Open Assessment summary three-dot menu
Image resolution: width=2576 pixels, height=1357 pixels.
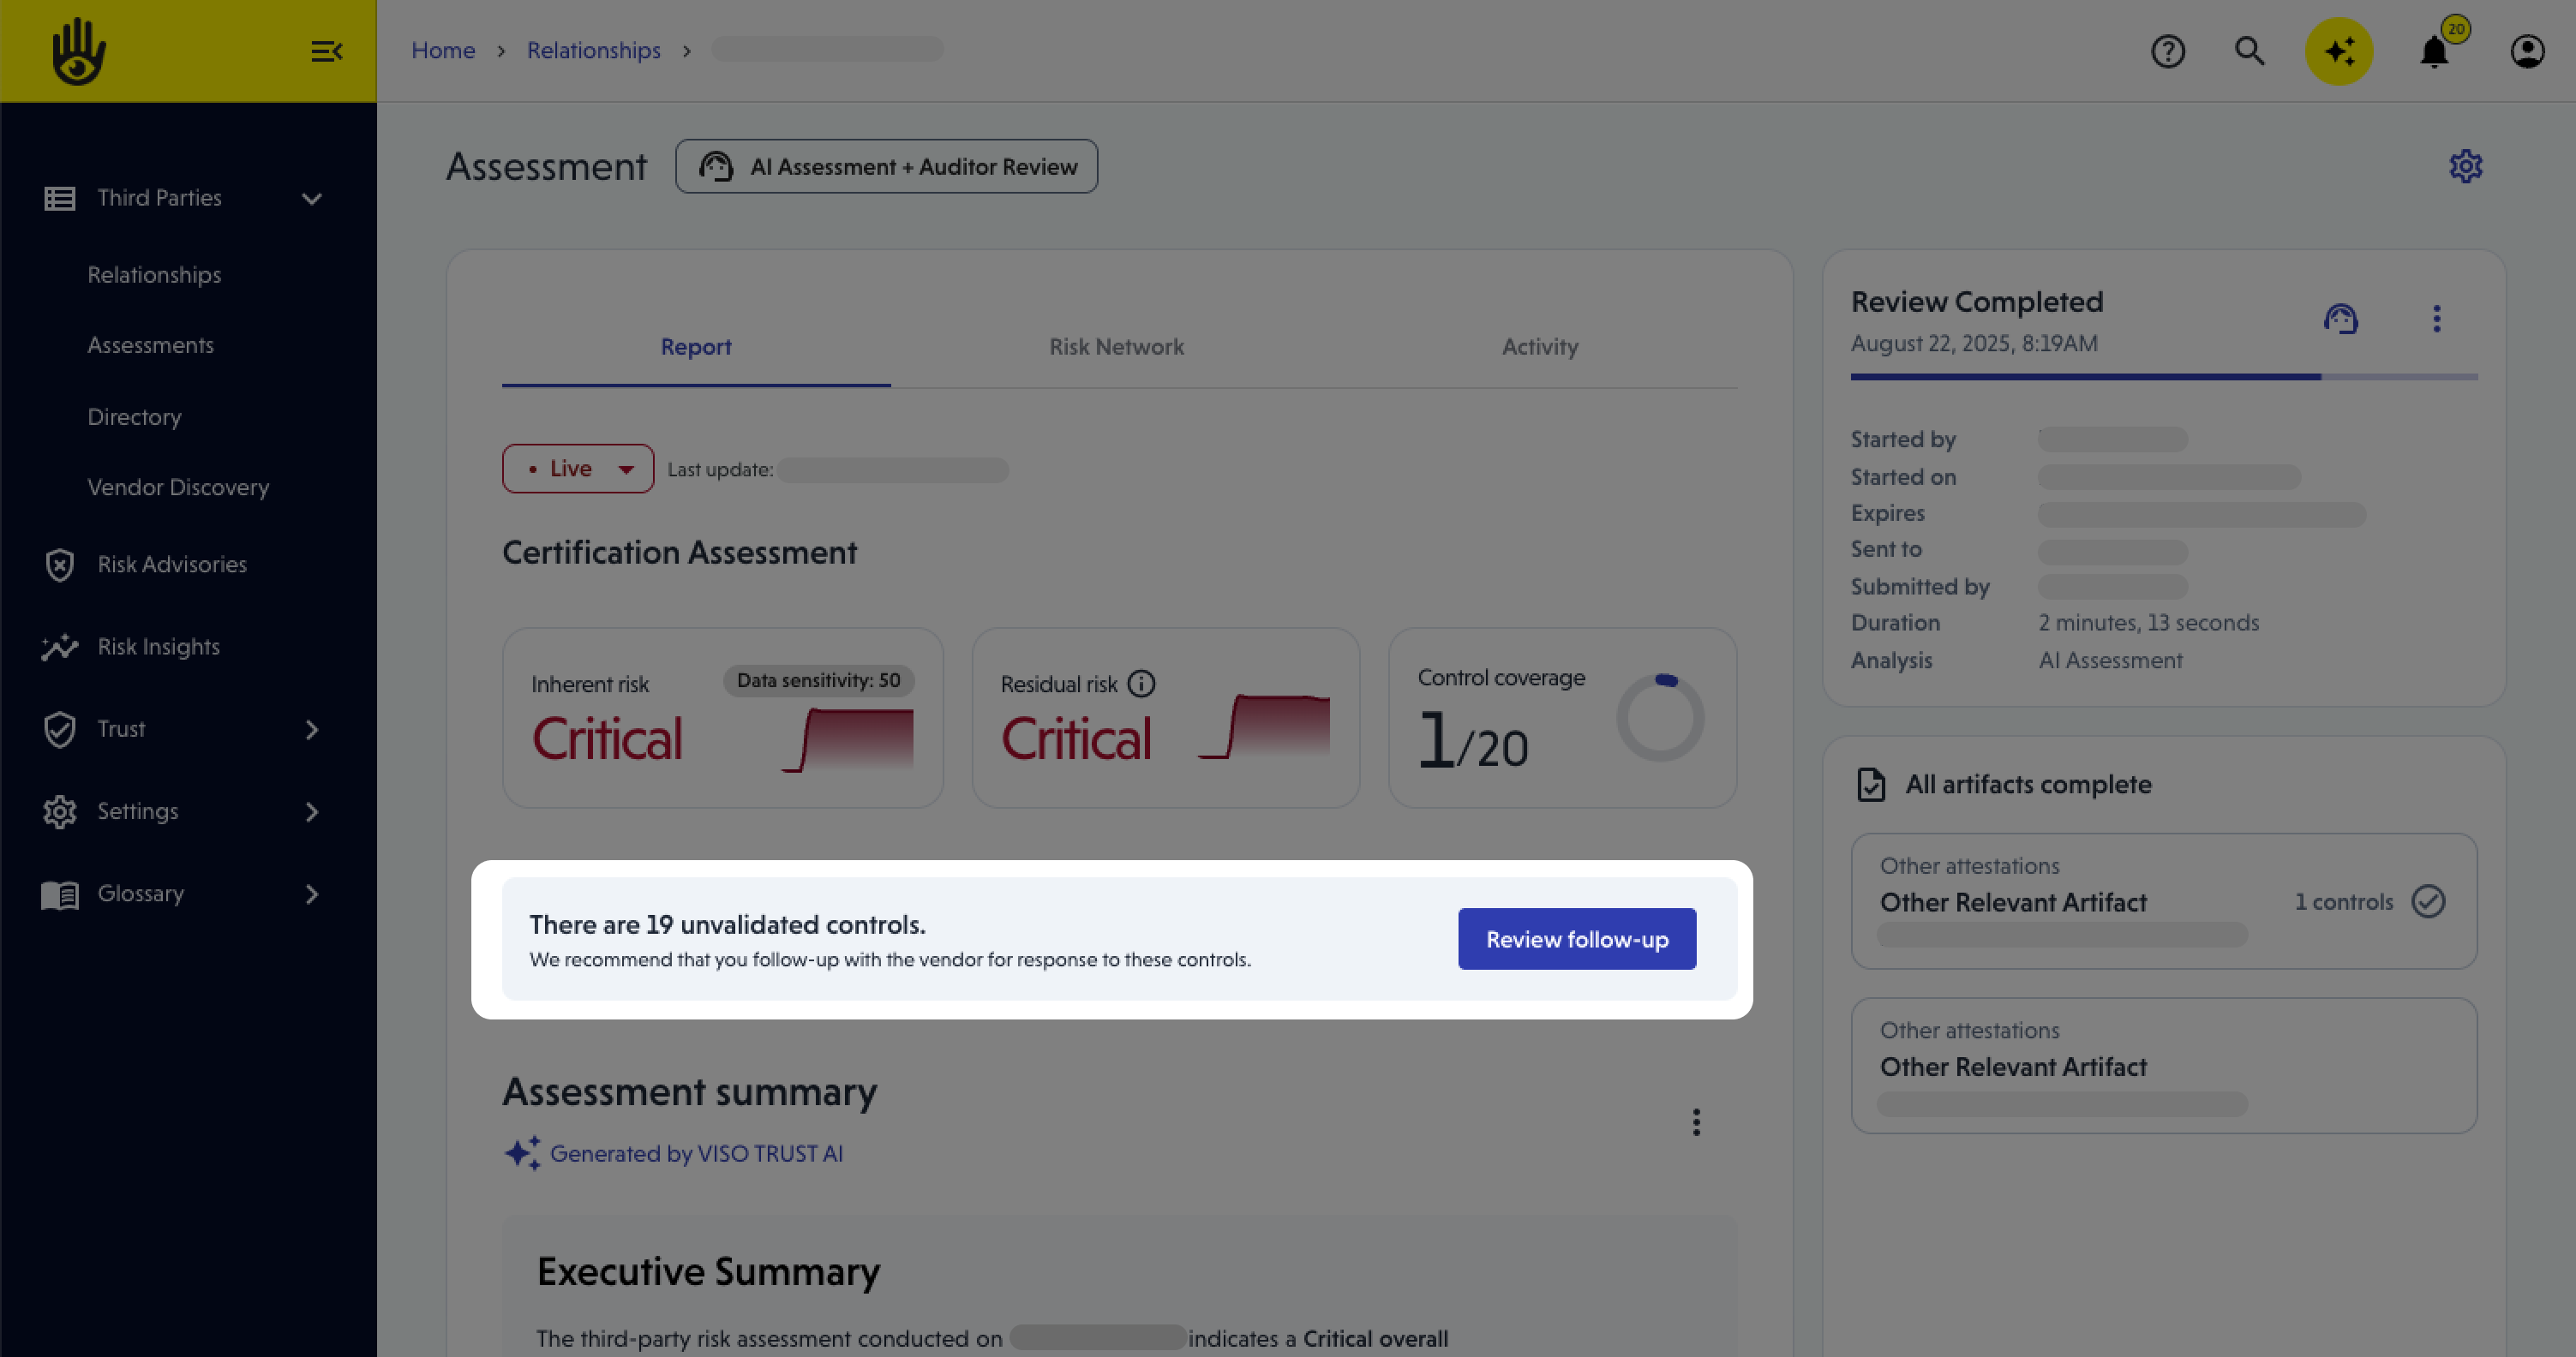pyautogui.click(x=1696, y=1122)
